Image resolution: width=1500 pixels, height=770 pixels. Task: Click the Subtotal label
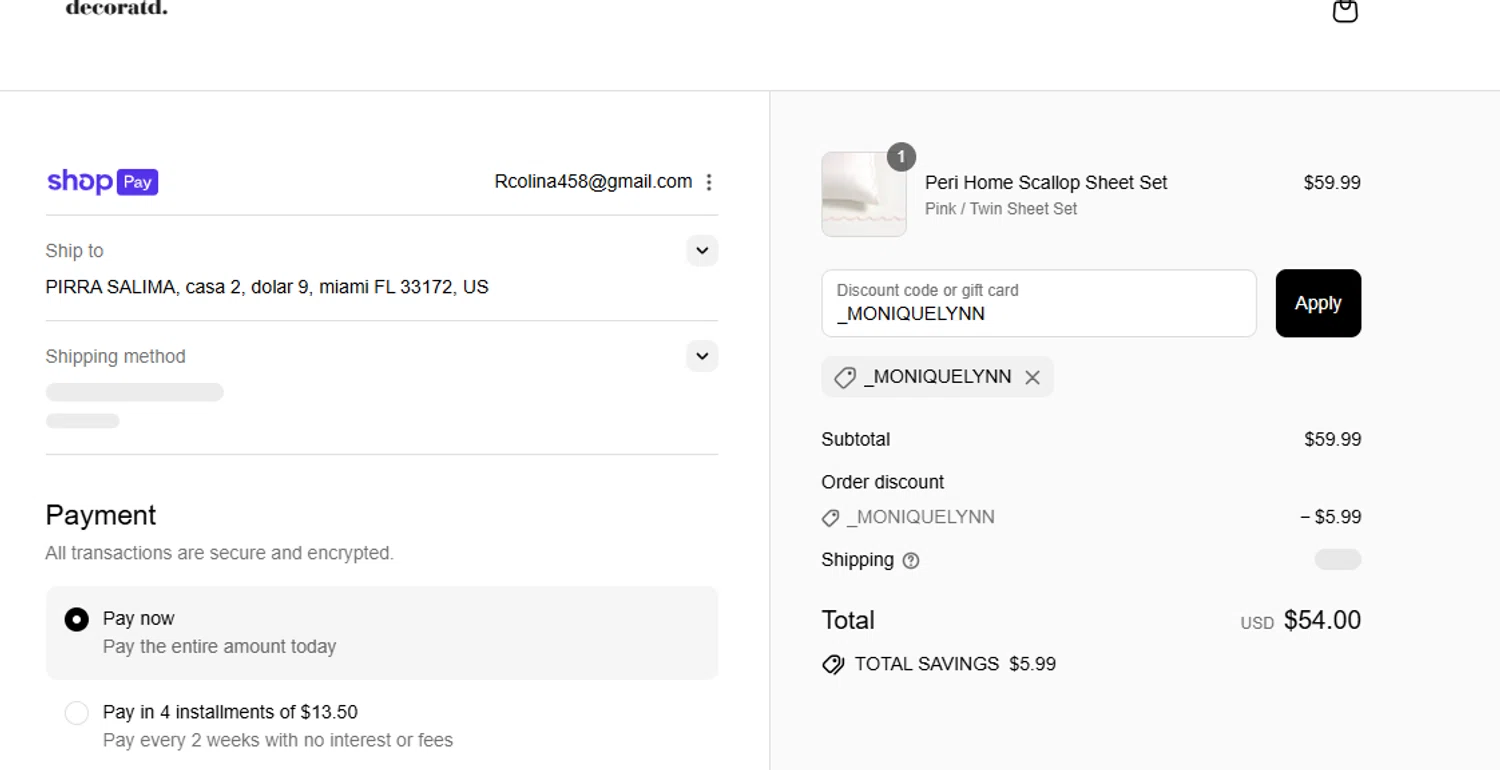click(856, 439)
